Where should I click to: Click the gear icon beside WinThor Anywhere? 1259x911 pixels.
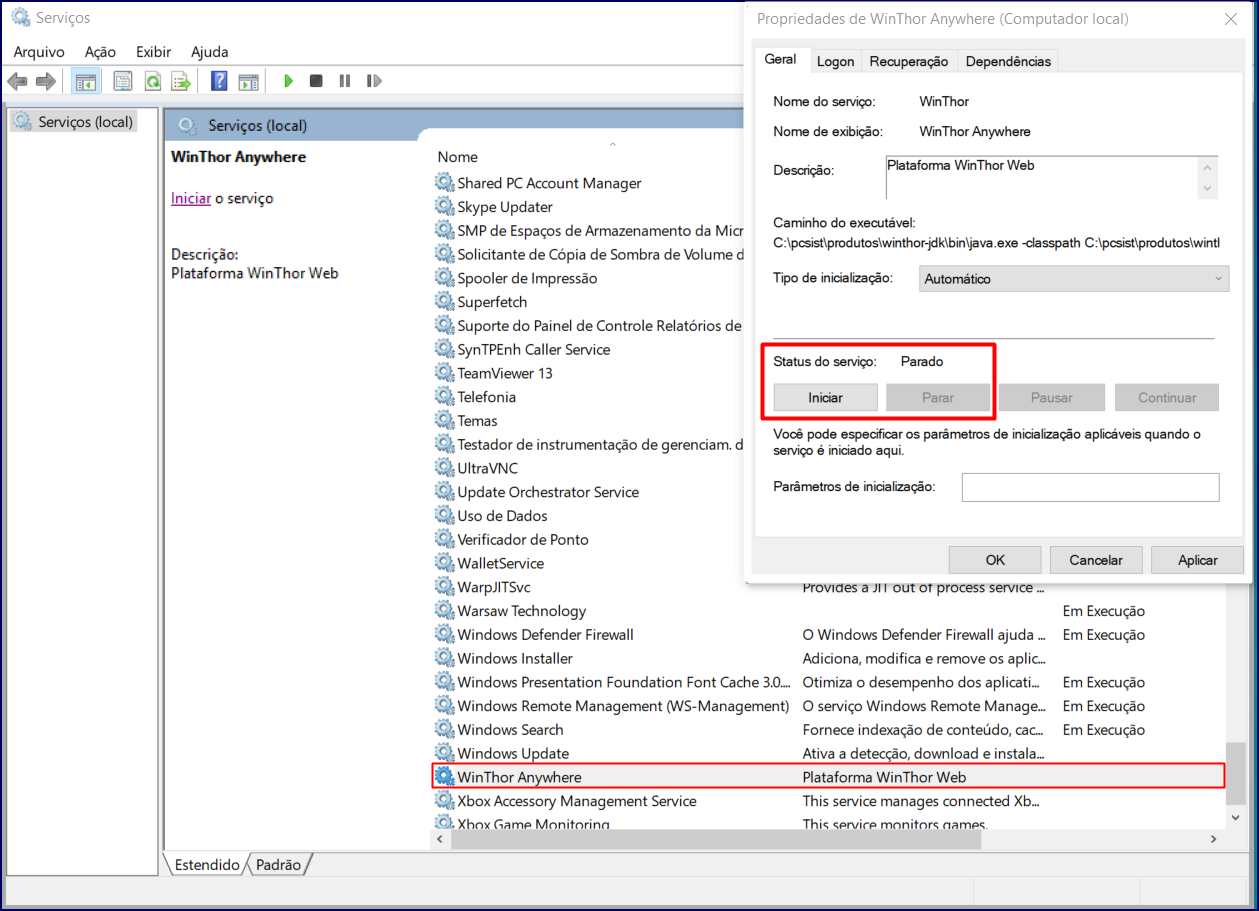click(x=444, y=776)
